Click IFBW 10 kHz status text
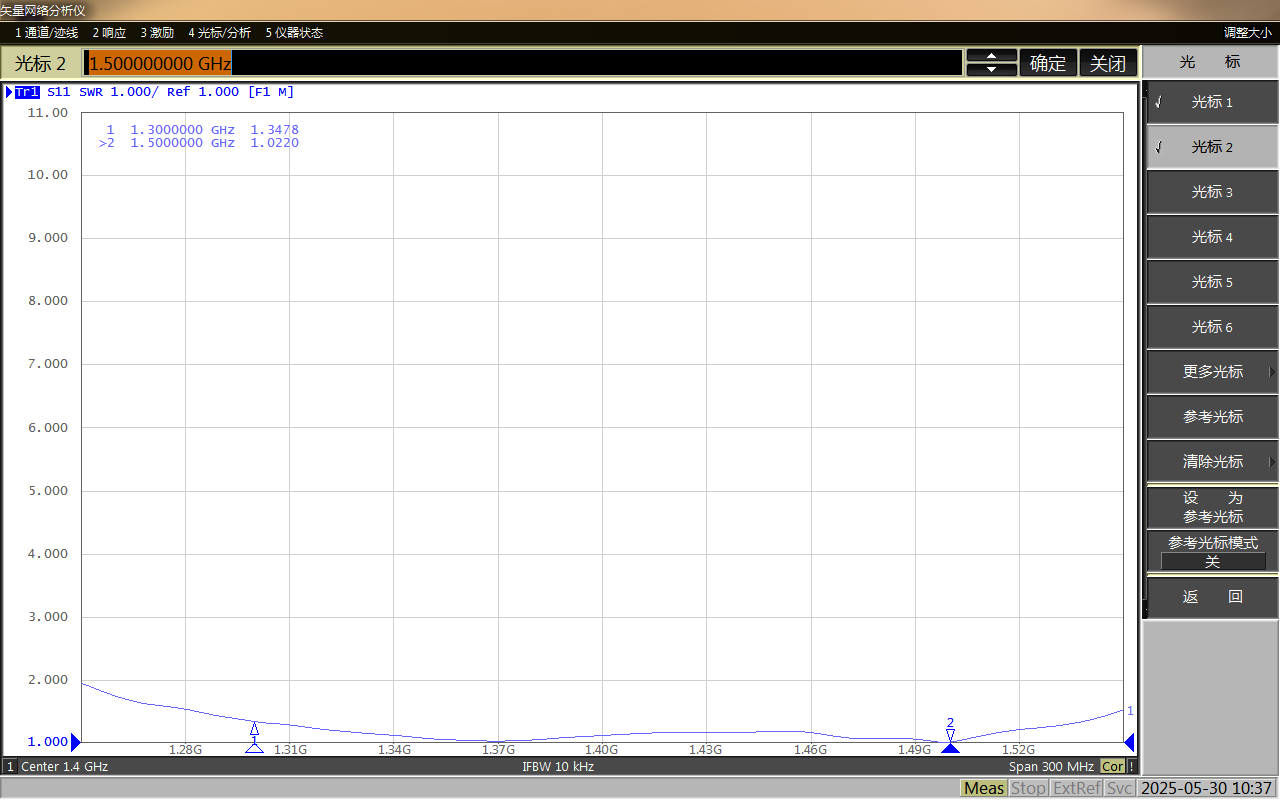Screen dimensions: 1280x800 558,767
